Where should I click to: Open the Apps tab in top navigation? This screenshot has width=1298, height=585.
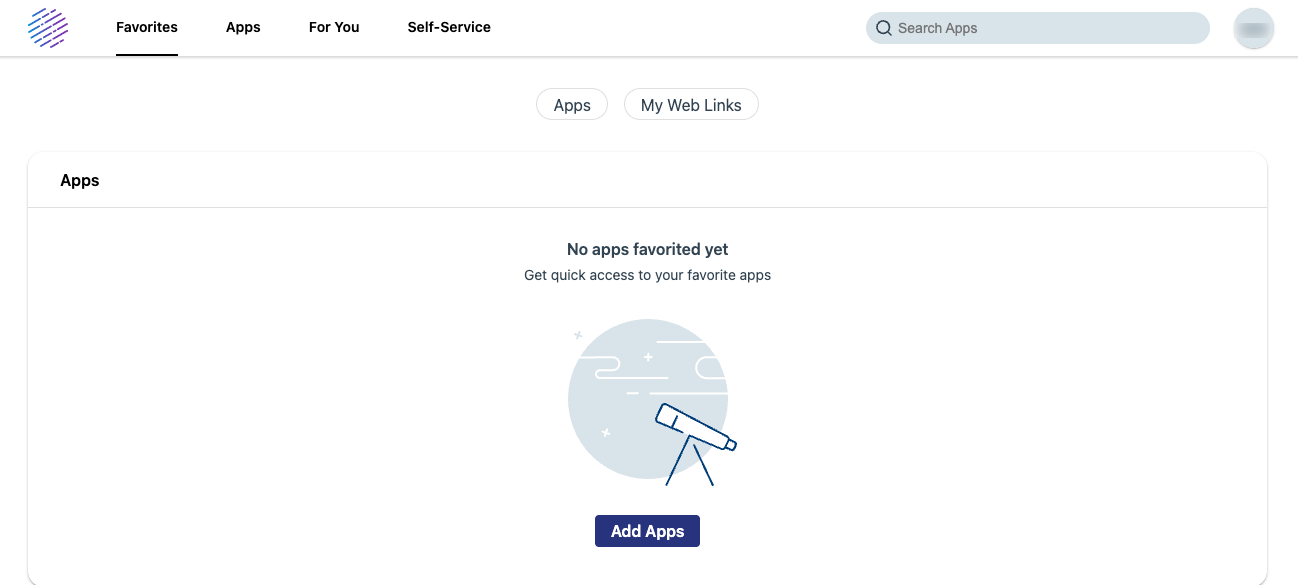pyautogui.click(x=243, y=28)
